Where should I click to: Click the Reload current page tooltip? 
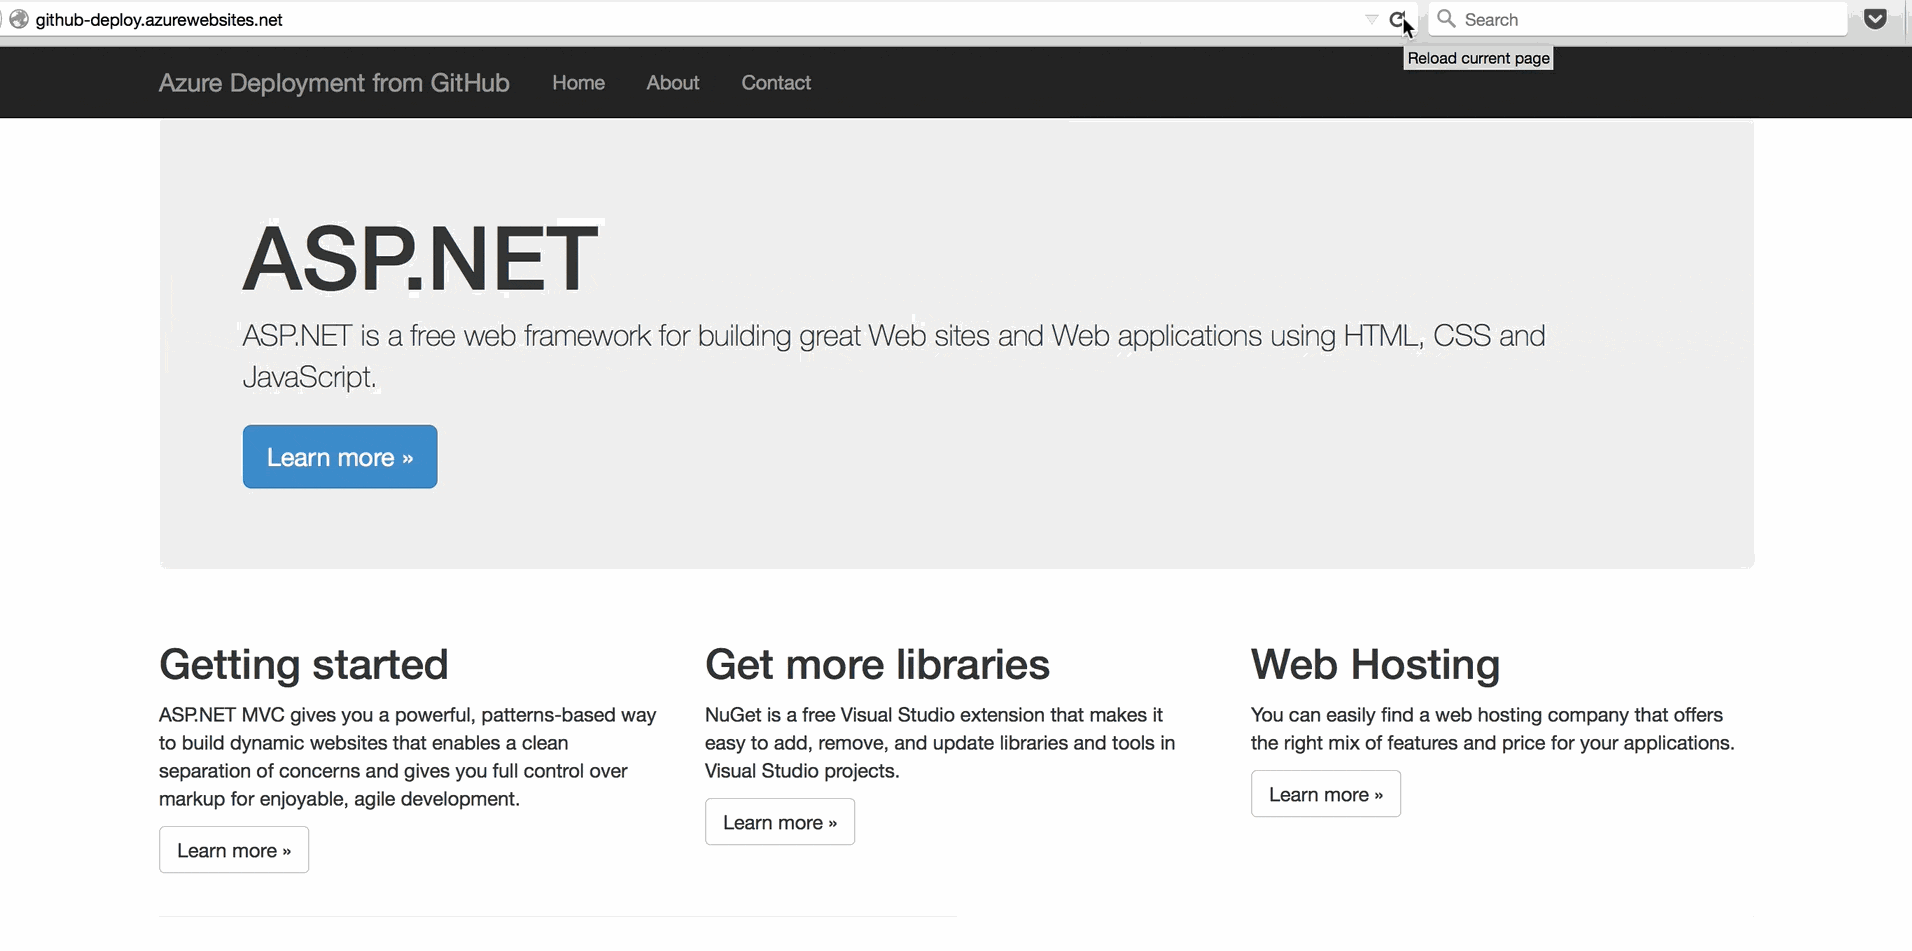[x=1478, y=58]
